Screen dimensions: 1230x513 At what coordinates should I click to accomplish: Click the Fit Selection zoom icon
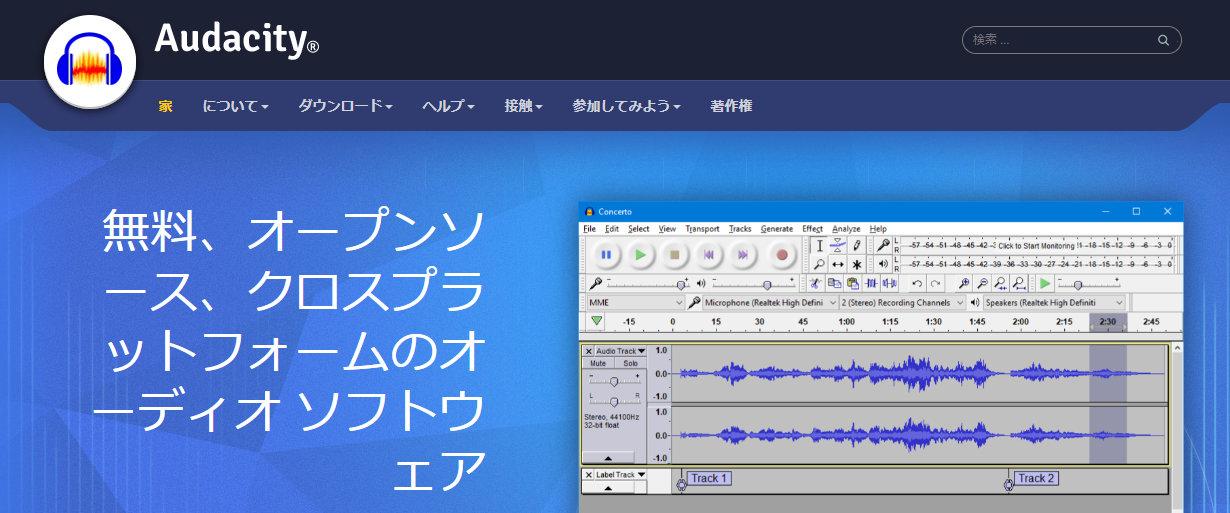point(1001,283)
